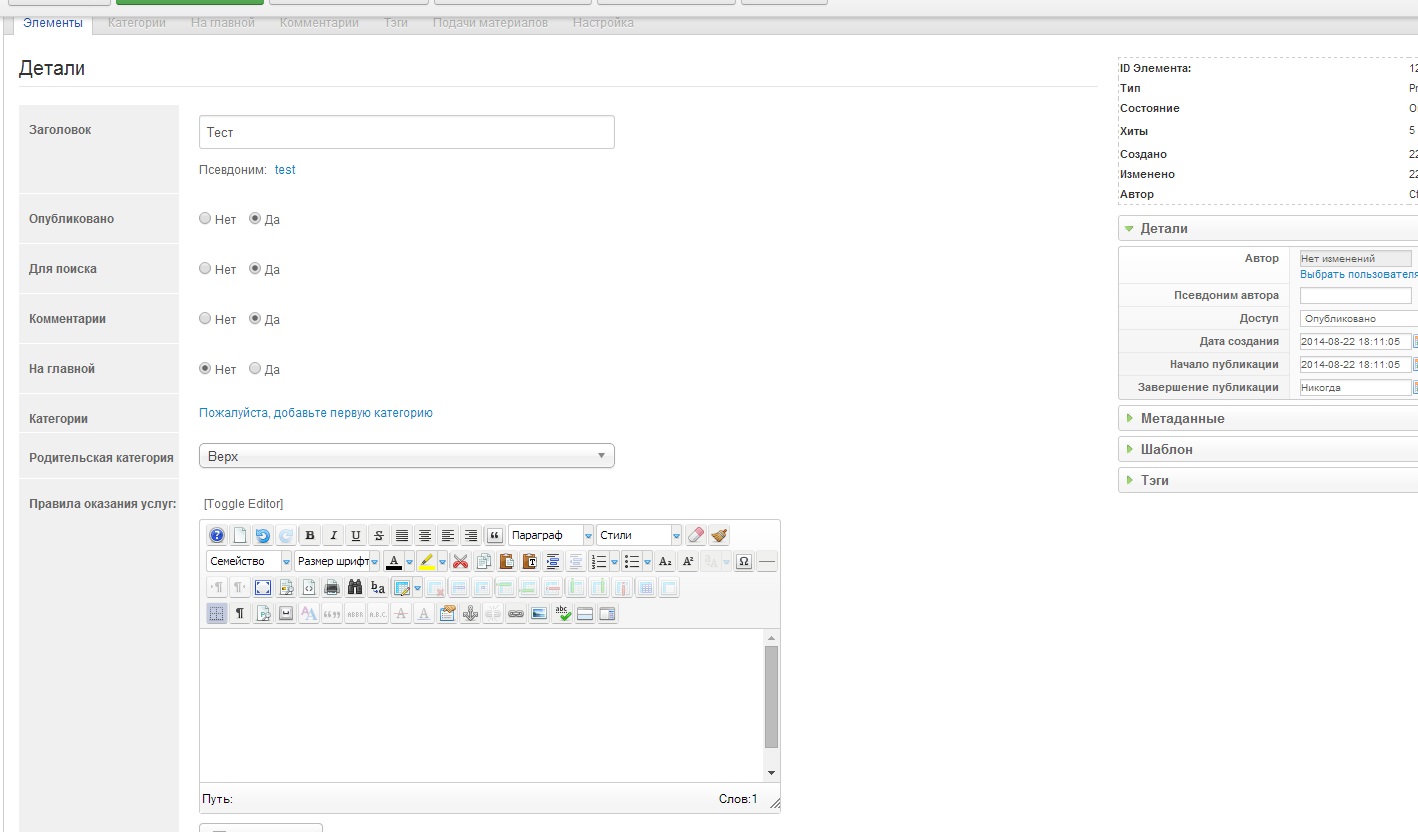Toggle fullscreen editor mode icon
Viewport: 1418px width, 832px height.
click(262, 588)
